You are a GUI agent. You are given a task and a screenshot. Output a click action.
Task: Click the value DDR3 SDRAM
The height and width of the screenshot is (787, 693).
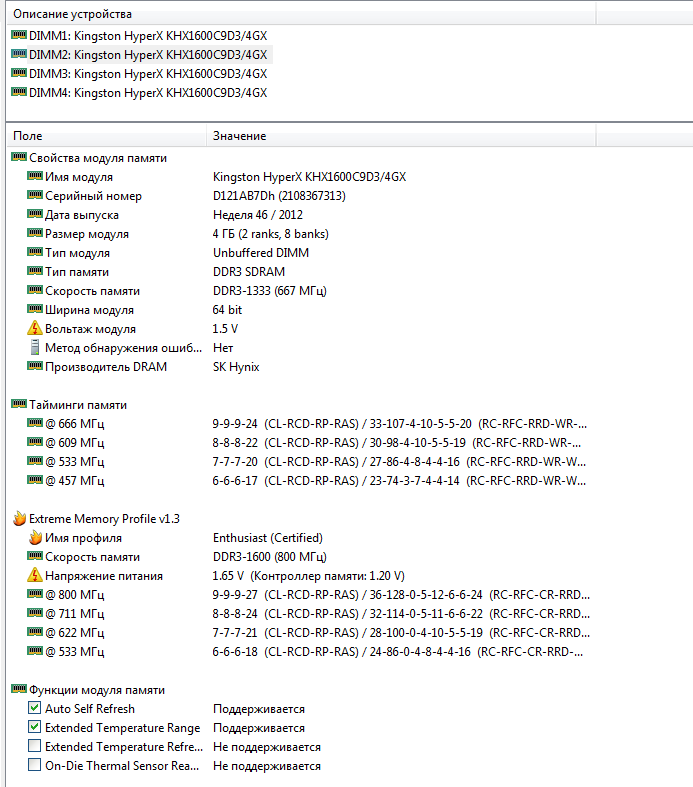click(x=249, y=272)
